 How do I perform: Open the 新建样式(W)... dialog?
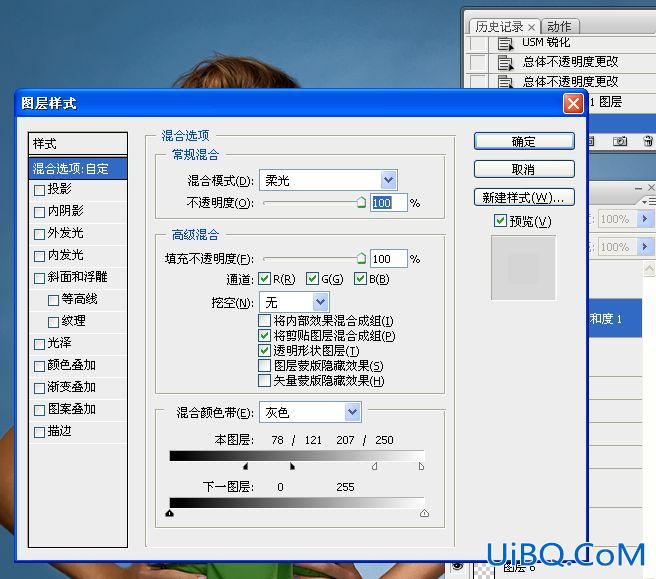tap(524, 197)
